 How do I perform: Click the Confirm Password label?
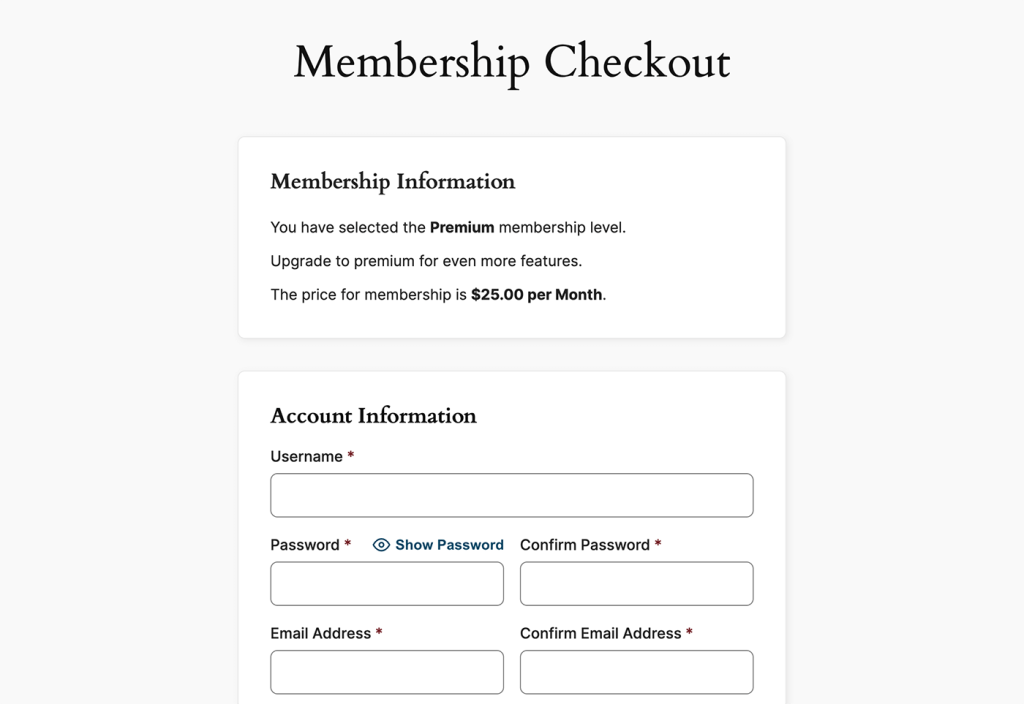click(x=583, y=545)
